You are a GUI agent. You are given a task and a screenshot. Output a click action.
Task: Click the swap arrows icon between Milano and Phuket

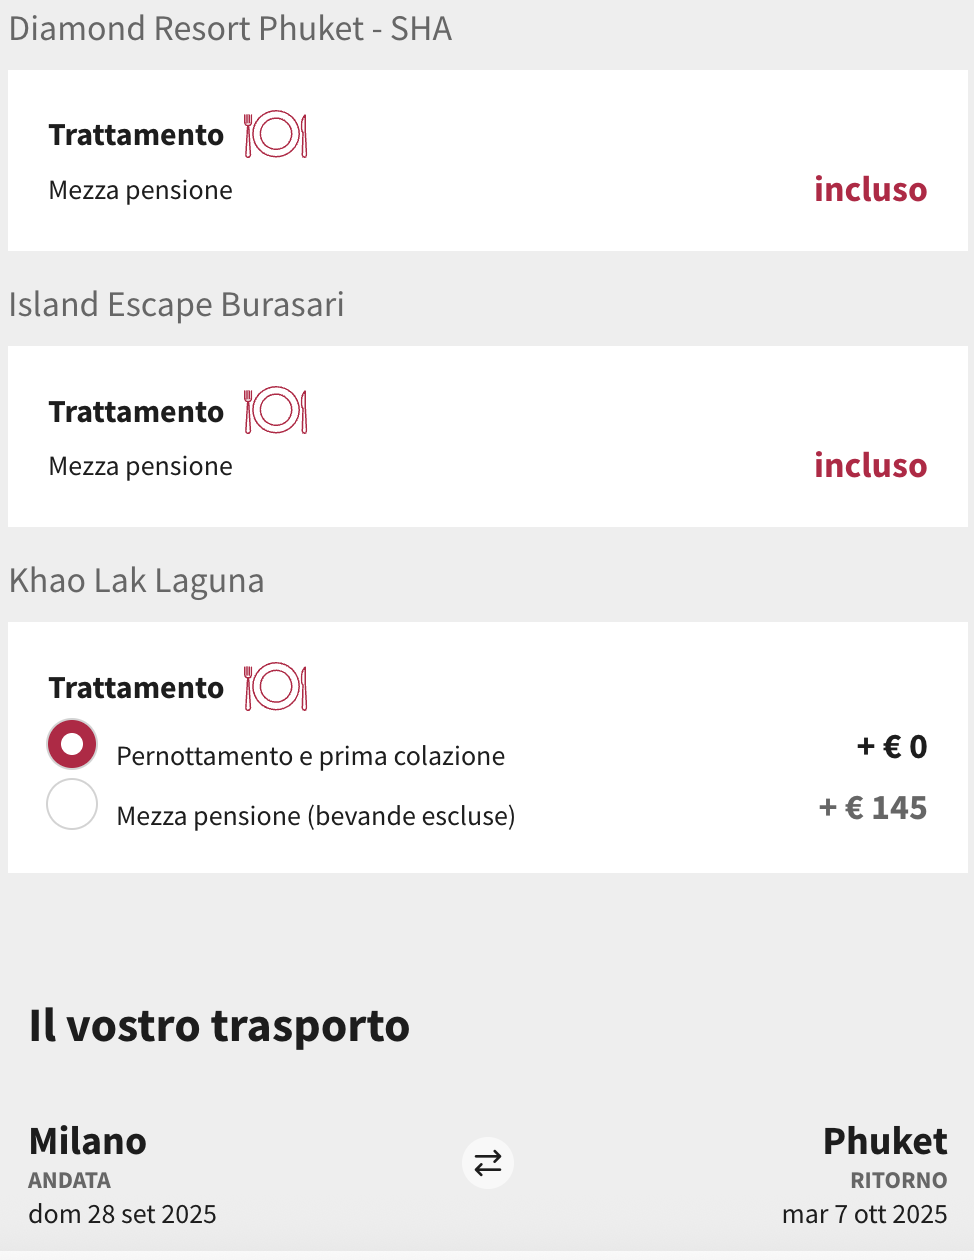point(488,1163)
